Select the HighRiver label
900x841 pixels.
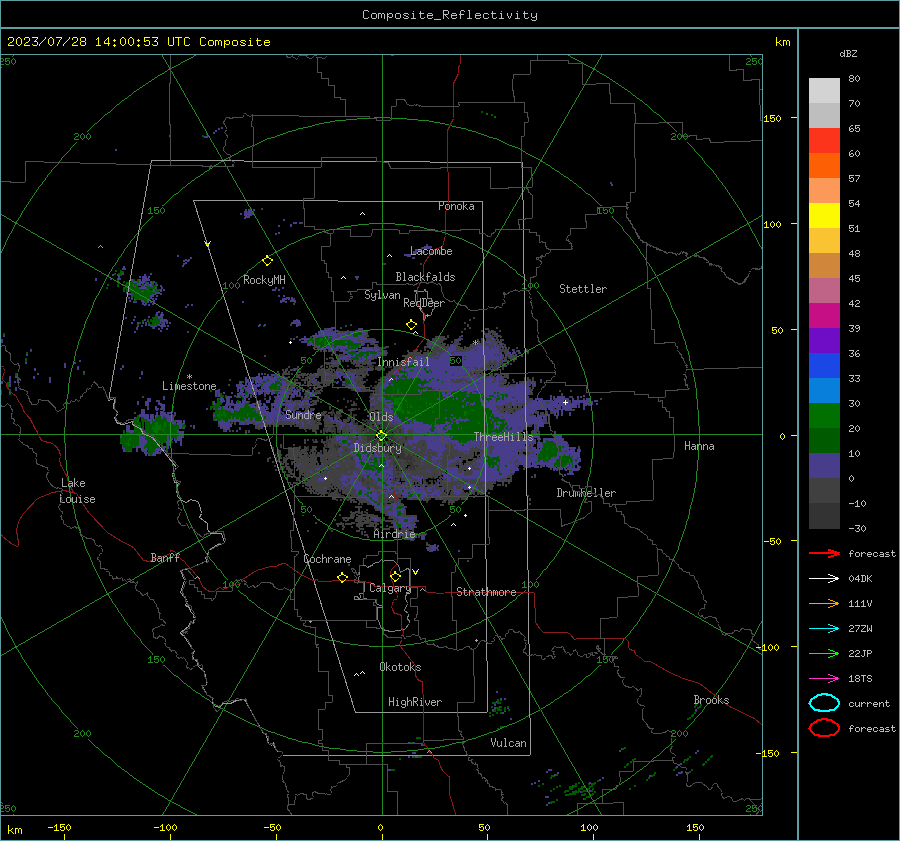click(x=414, y=702)
